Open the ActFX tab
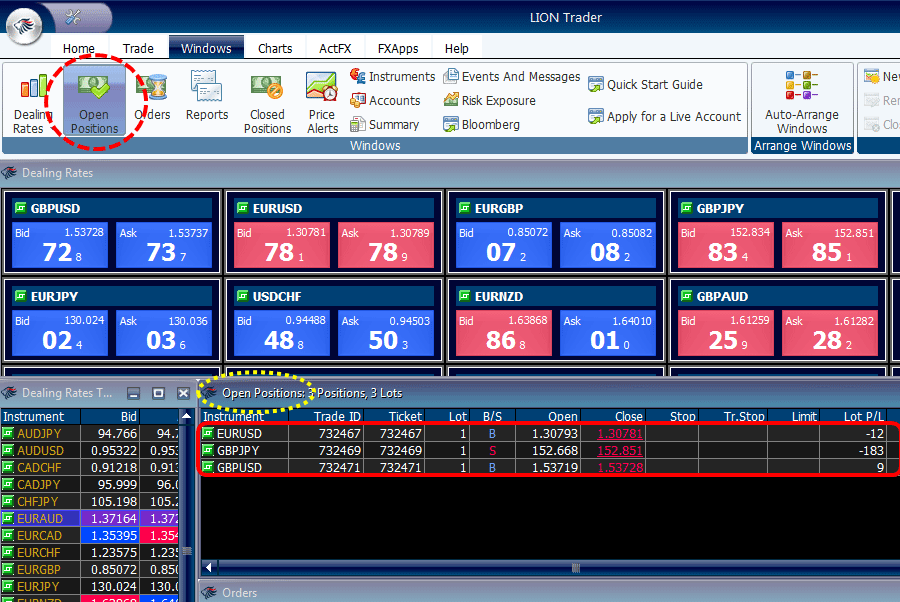Screen dimensions: 900x602 coord(335,49)
